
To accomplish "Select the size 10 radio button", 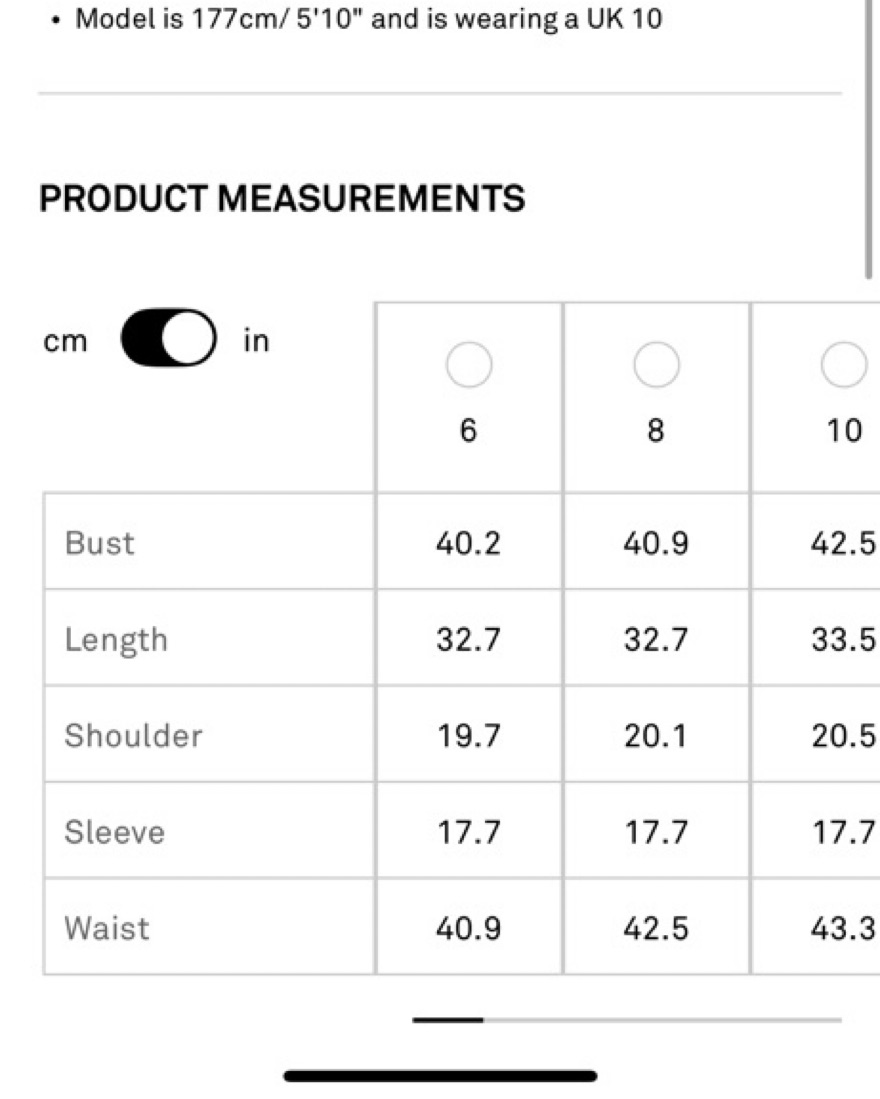I will (x=844, y=365).
